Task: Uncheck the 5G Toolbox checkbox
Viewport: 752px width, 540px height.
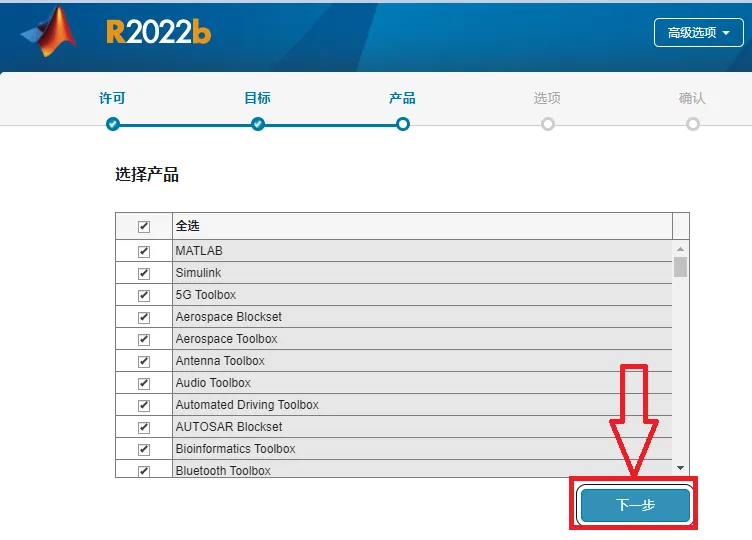Action: (x=144, y=295)
